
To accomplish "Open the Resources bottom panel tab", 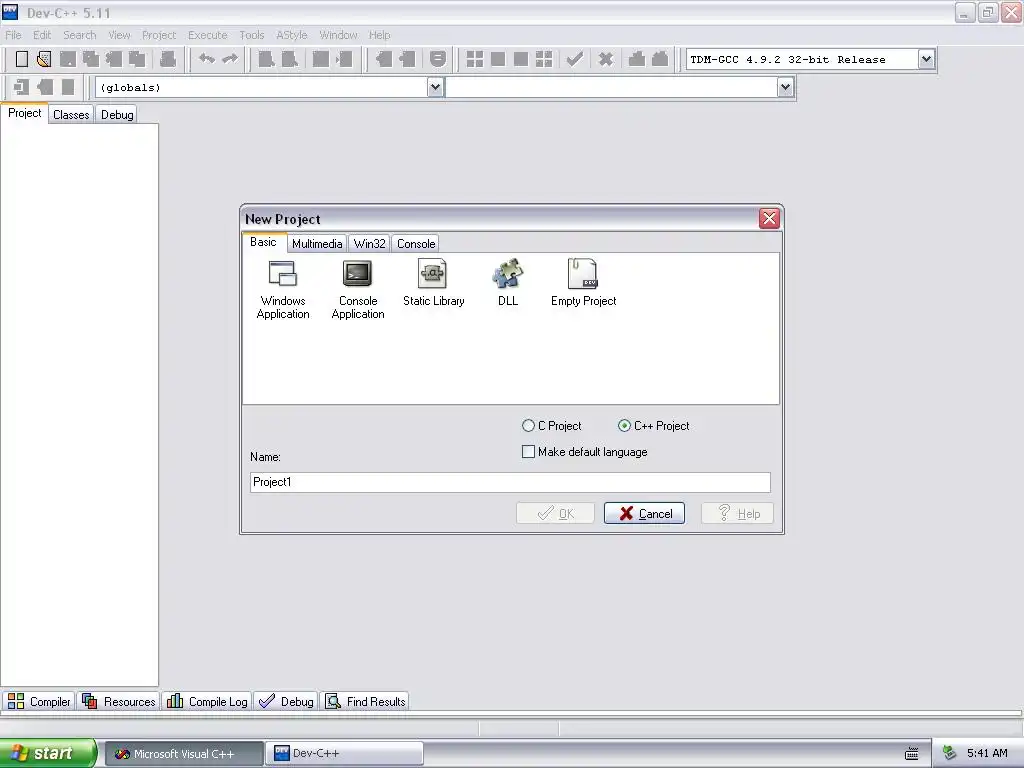I will coord(119,701).
